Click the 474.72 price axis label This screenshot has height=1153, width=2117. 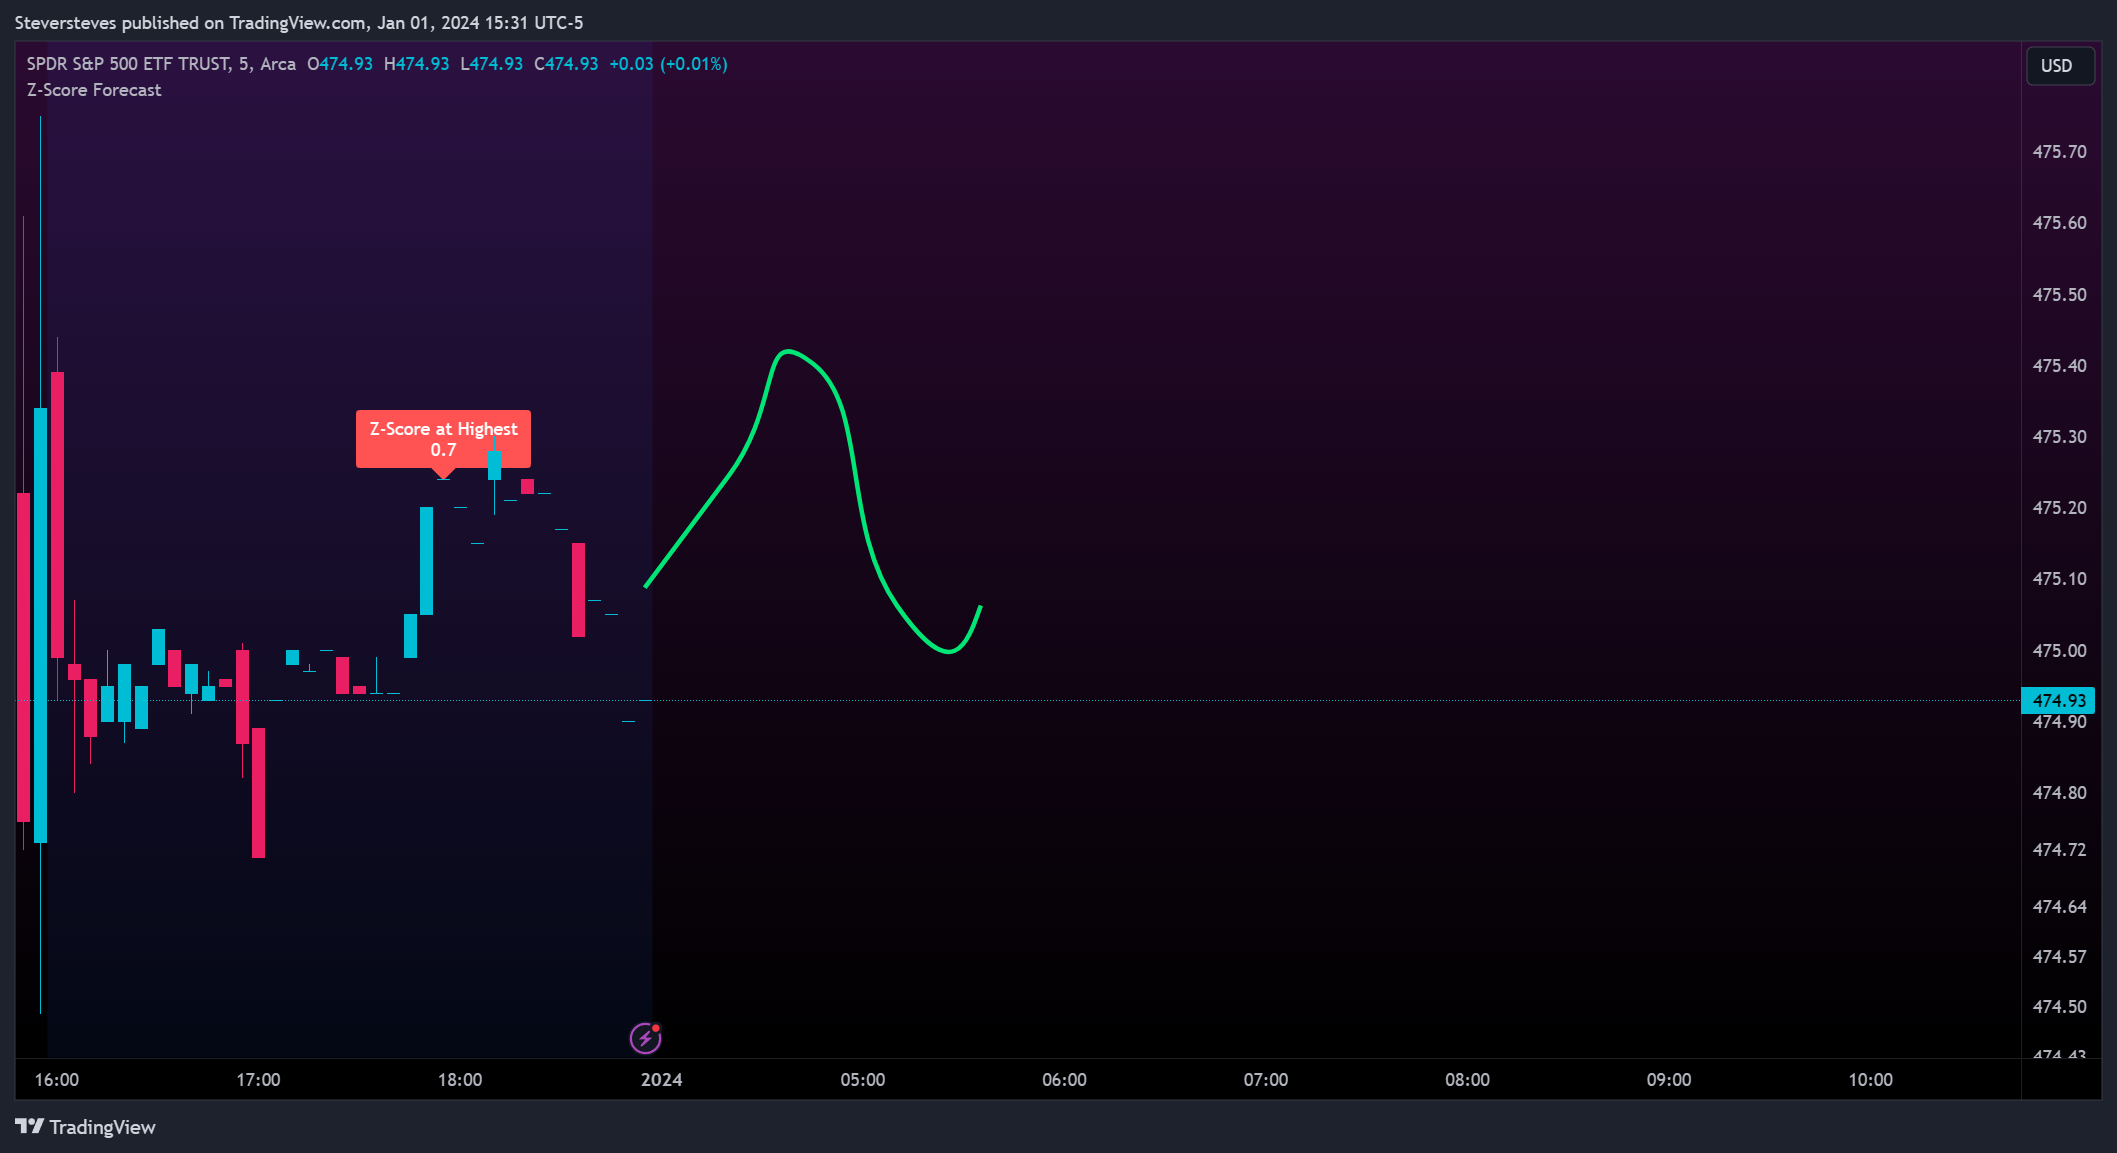pyautogui.click(x=2060, y=850)
